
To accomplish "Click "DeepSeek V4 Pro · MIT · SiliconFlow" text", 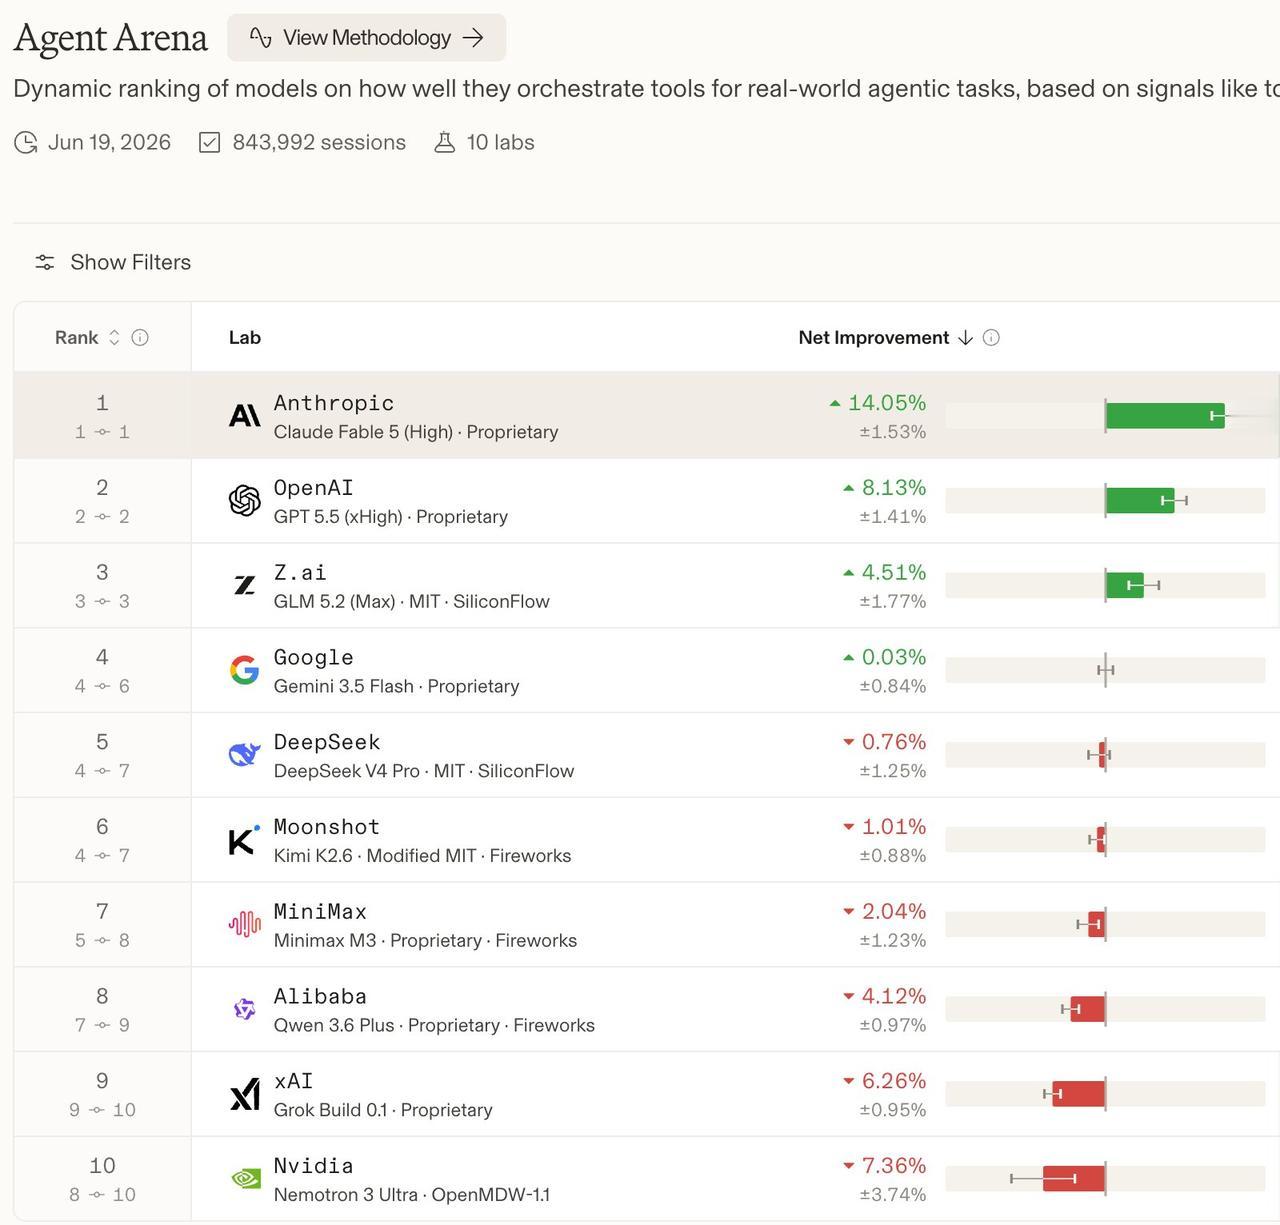I will [x=424, y=771].
